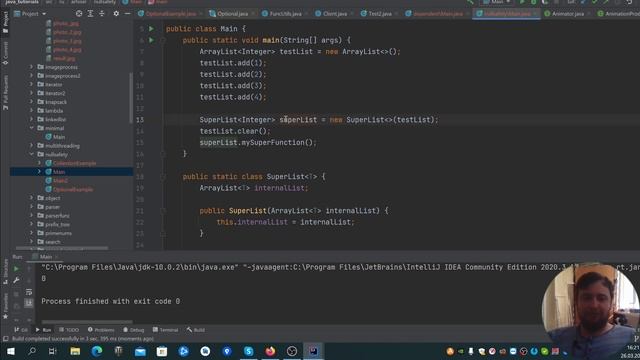This screenshot has height=360, width=640.
Task: Open Main run configuration dropdown
Action: [497, 2]
